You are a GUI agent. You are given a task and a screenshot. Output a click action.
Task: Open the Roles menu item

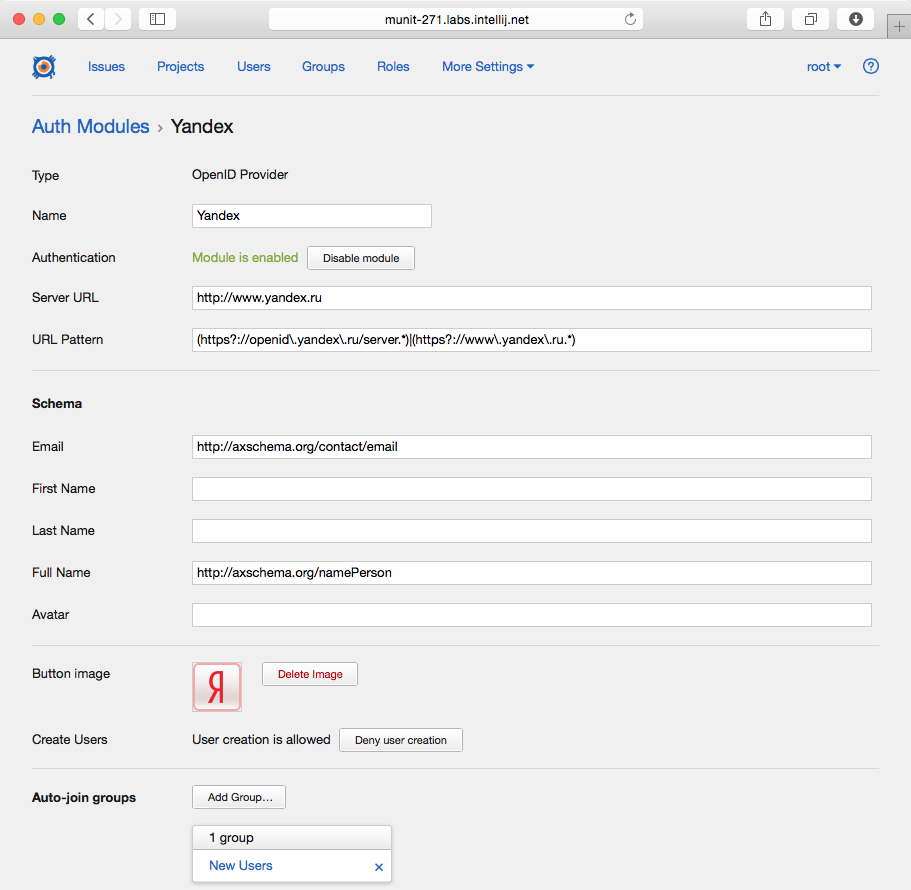[393, 67]
